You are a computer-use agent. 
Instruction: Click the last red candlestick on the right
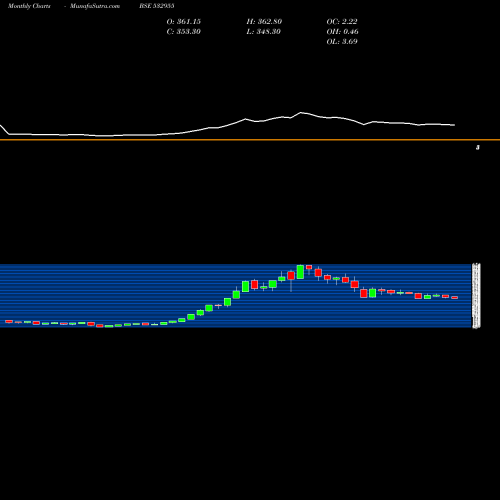(455, 297)
